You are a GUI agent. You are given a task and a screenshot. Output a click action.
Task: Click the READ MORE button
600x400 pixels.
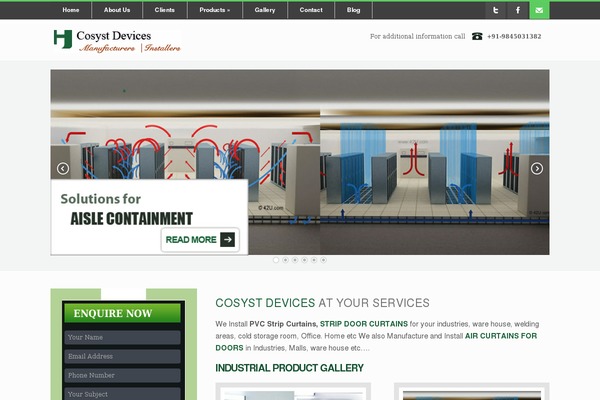[x=200, y=240]
